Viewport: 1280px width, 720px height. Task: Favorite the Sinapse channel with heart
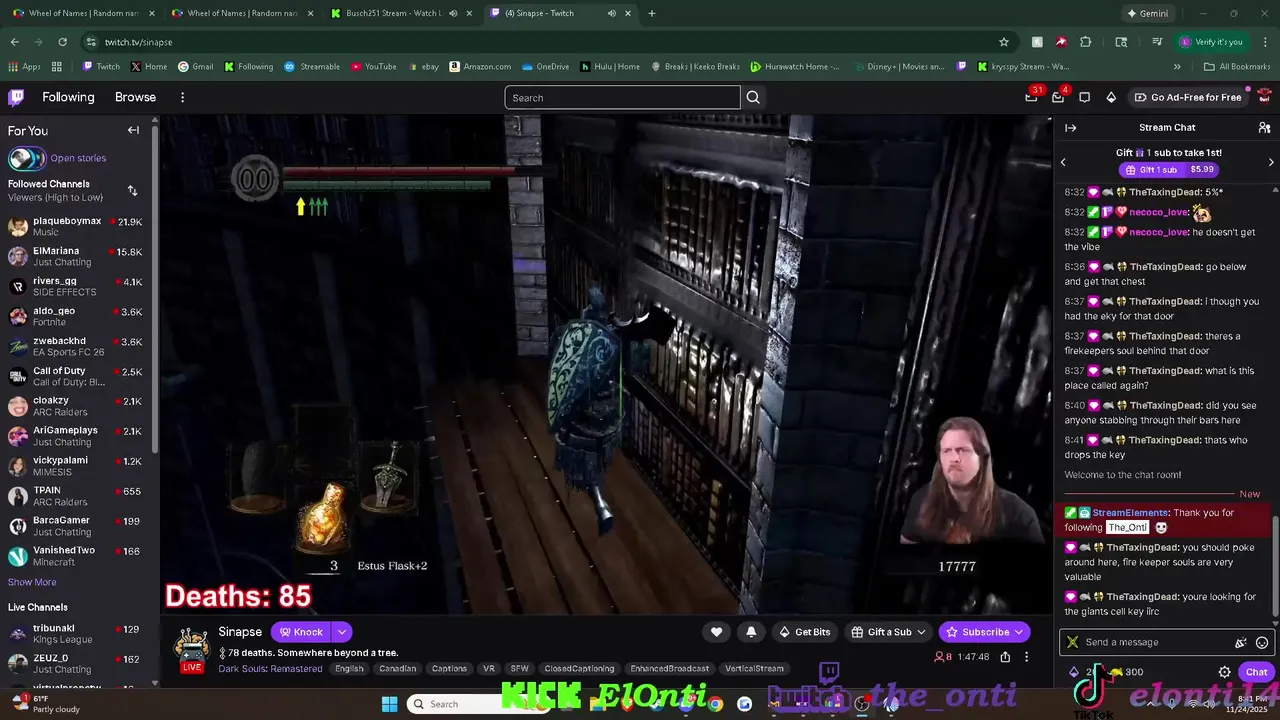click(716, 632)
